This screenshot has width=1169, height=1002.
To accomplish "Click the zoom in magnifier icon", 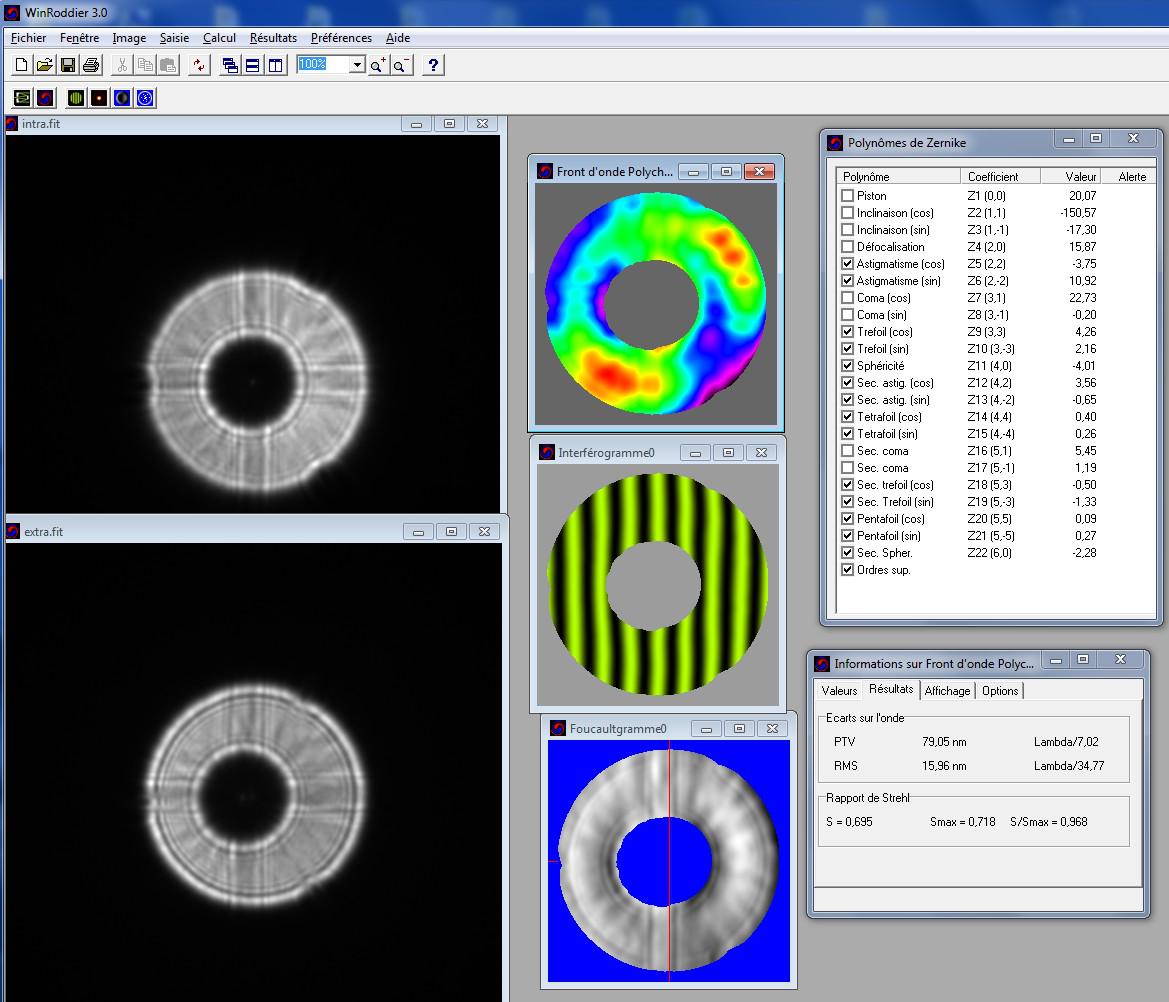I will (378, 65).
